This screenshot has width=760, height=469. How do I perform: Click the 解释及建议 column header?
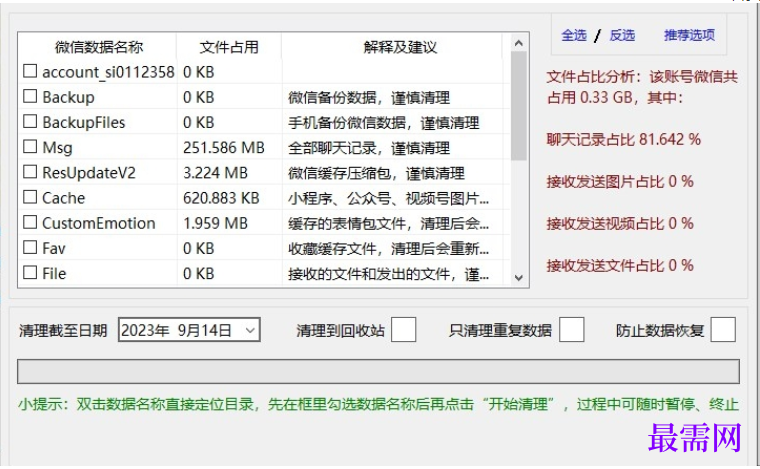(x=400, y=47)
